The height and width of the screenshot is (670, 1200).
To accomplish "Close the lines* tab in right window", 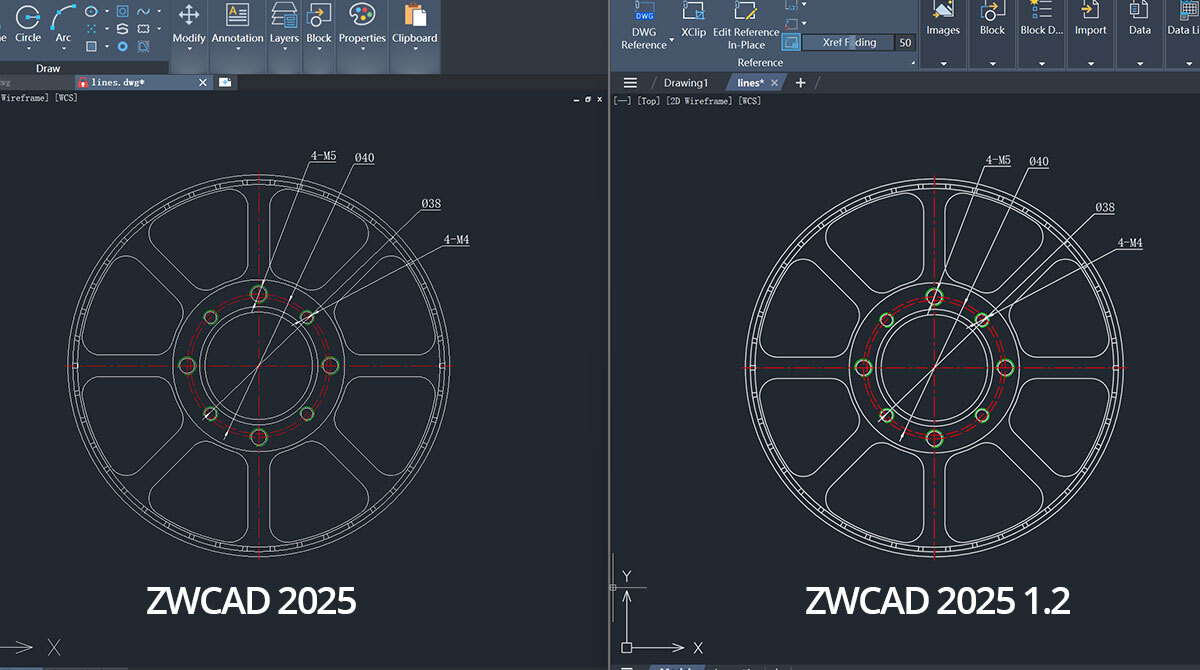I will pos(776,83).
